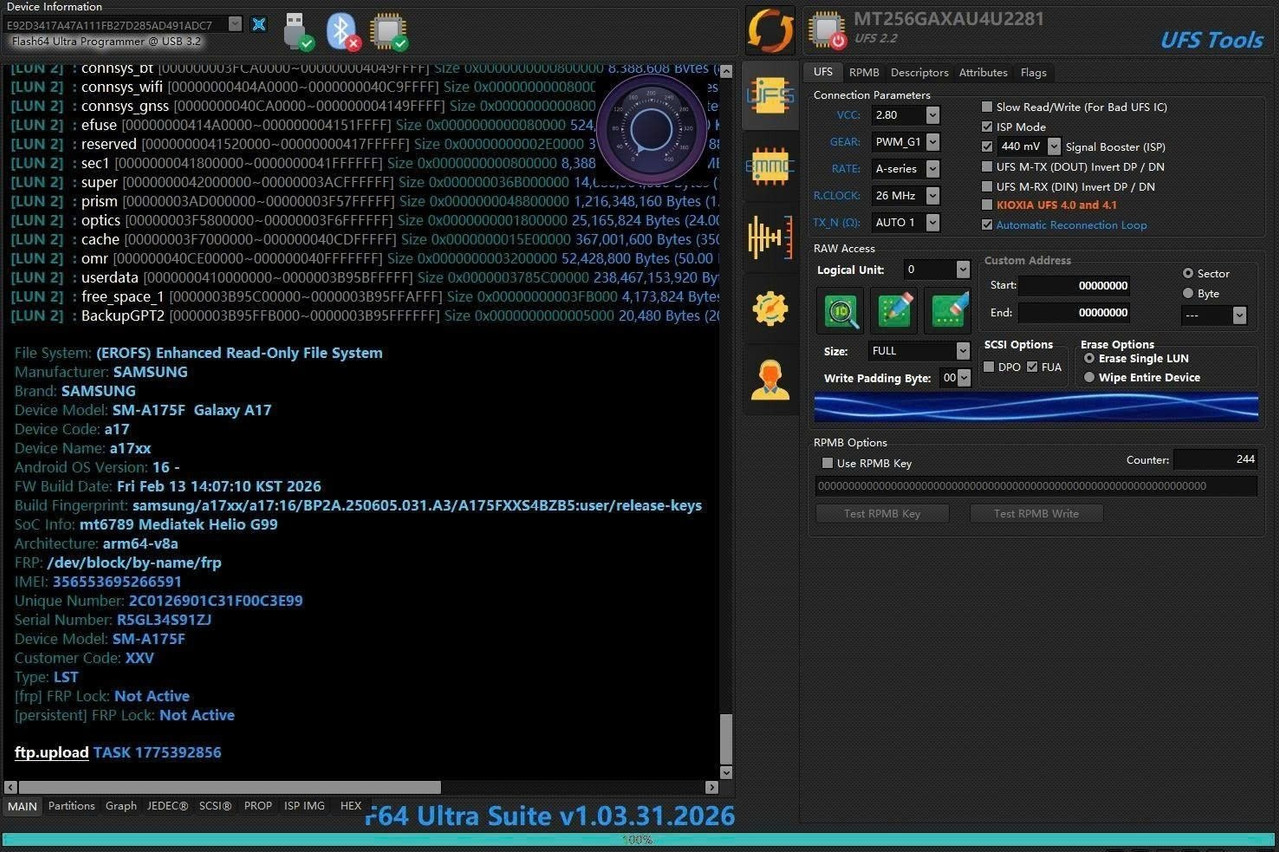Image resolution: width=1279 pixels, height=852 pixels.
Task: Open the PROP bottom tab
Action: pyautogui.click(x=258, y=806)
